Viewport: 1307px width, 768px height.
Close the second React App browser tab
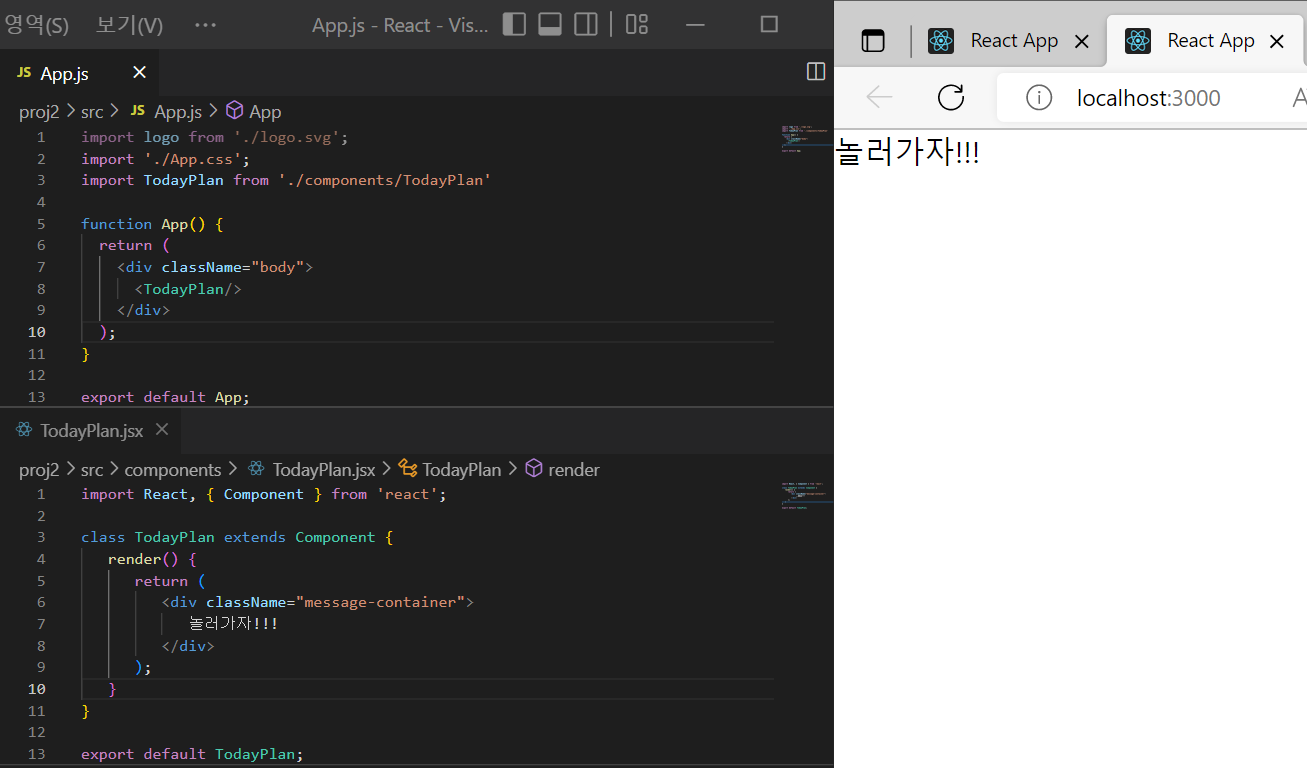tap(1276, 42)
